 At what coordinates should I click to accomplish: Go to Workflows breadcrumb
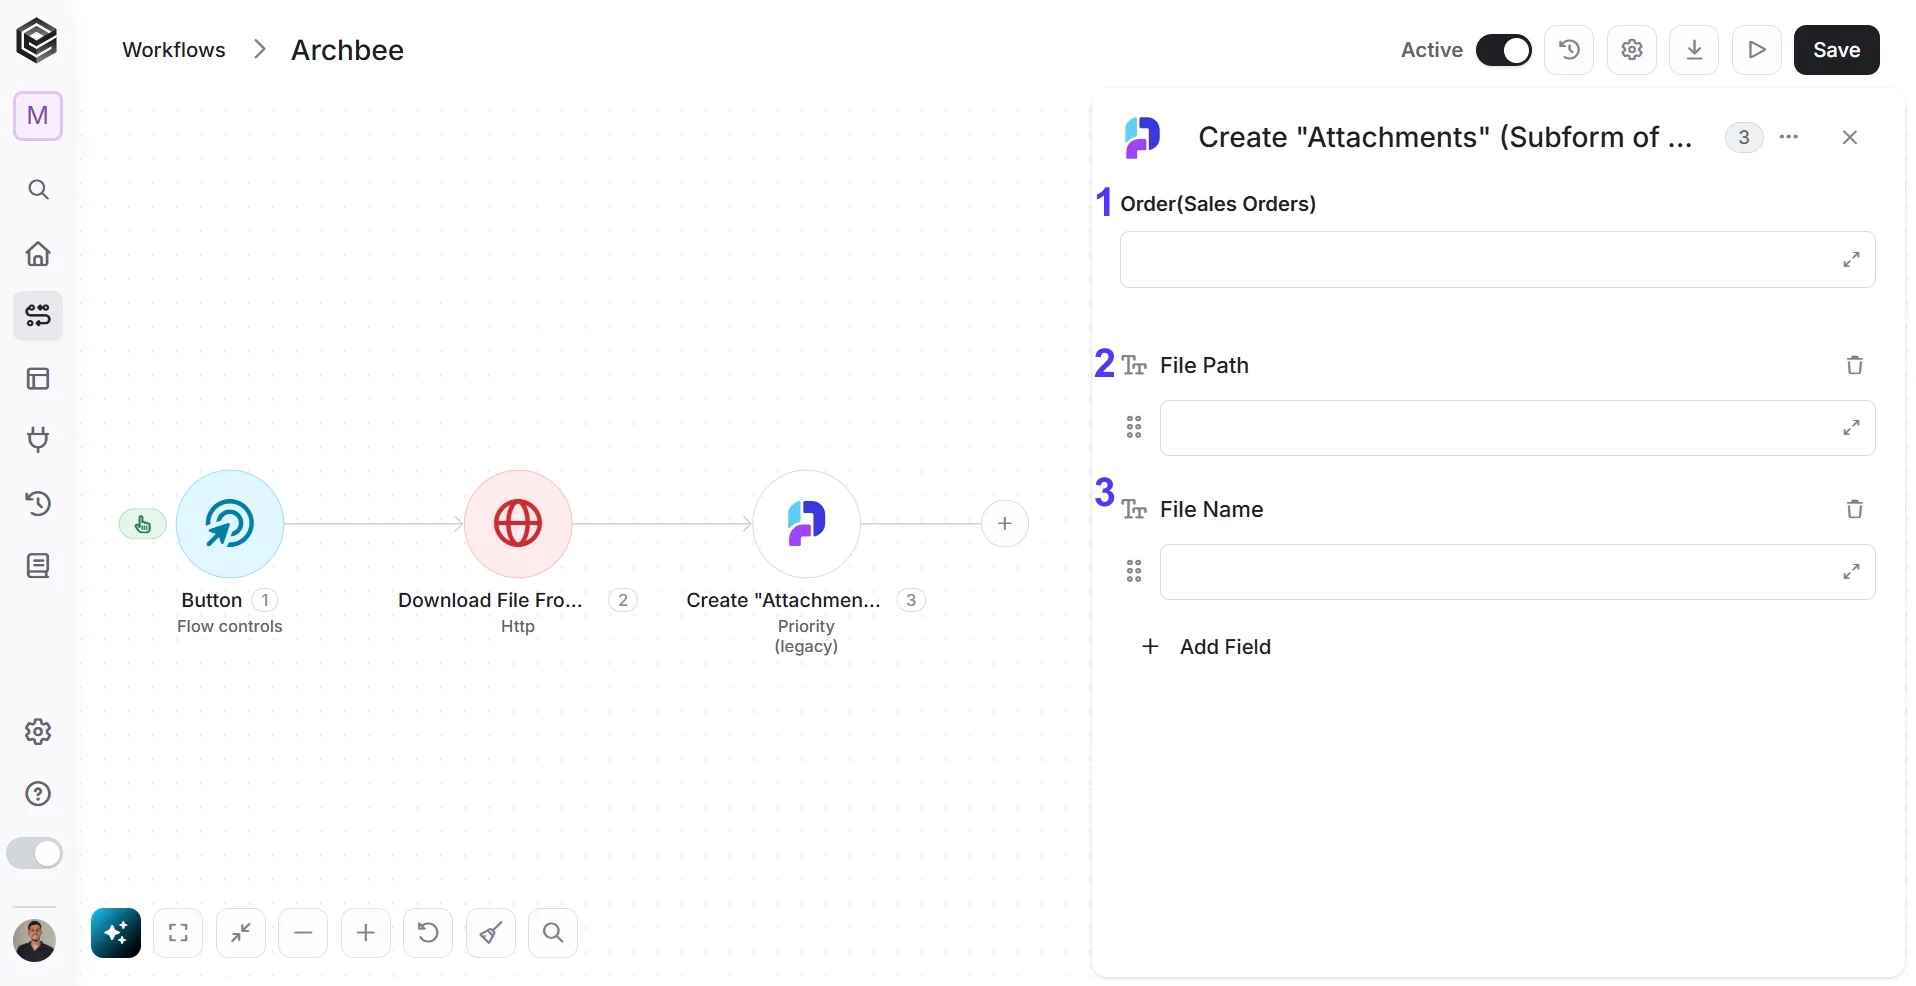pos(174,50)
